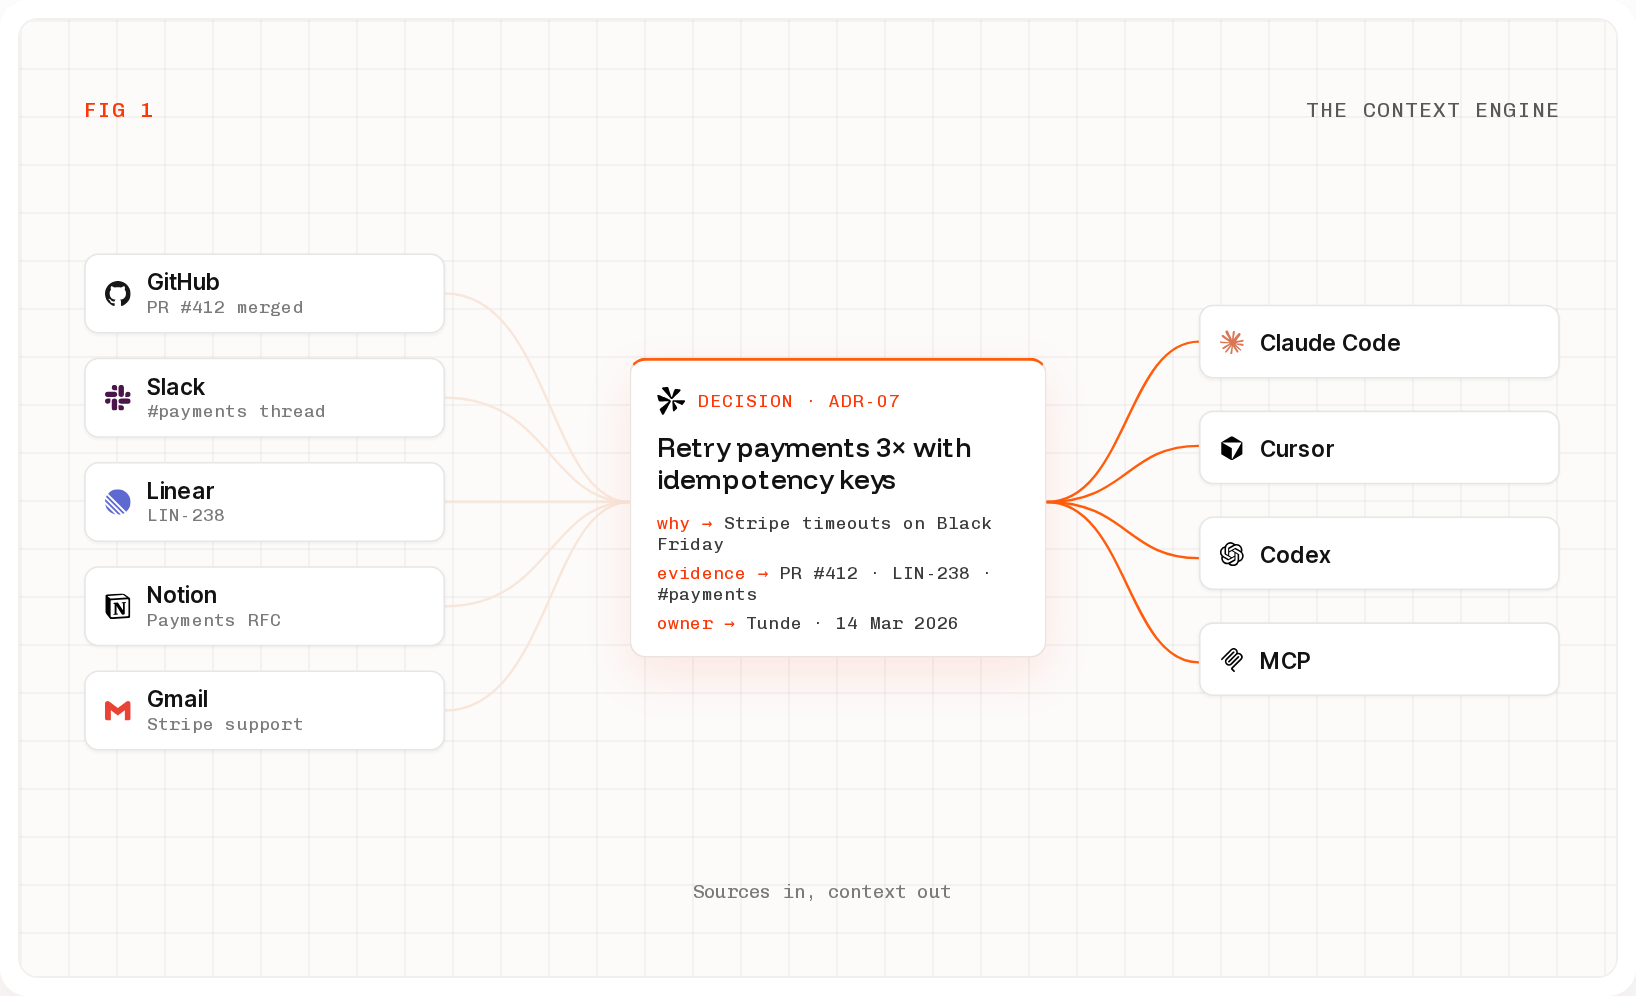
Task: Click the Claude Code starburst icon
Action: (x=1232, y=342)
